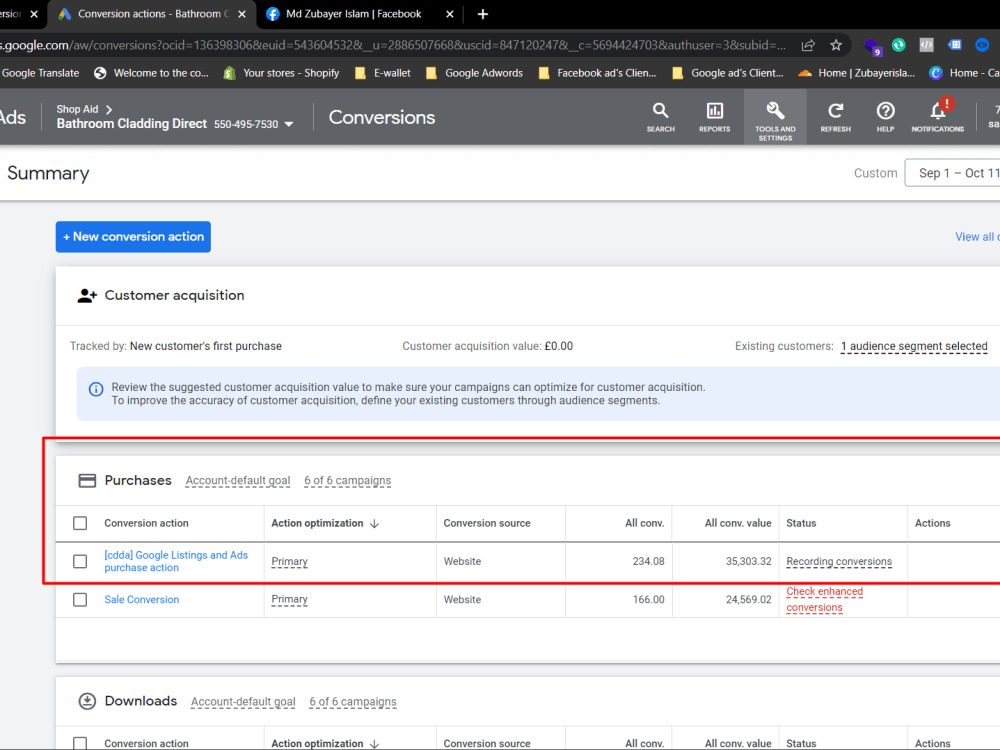This screenshot has height=750, width=1000.
Task: Click Check enhanced conversions status link
Action: pos(824,599)
